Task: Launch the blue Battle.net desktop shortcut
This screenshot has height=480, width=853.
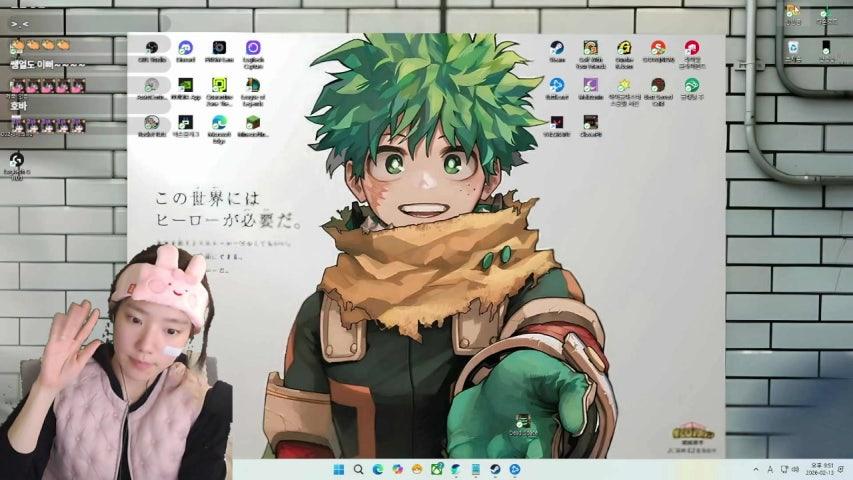Action: pos(557,89)
